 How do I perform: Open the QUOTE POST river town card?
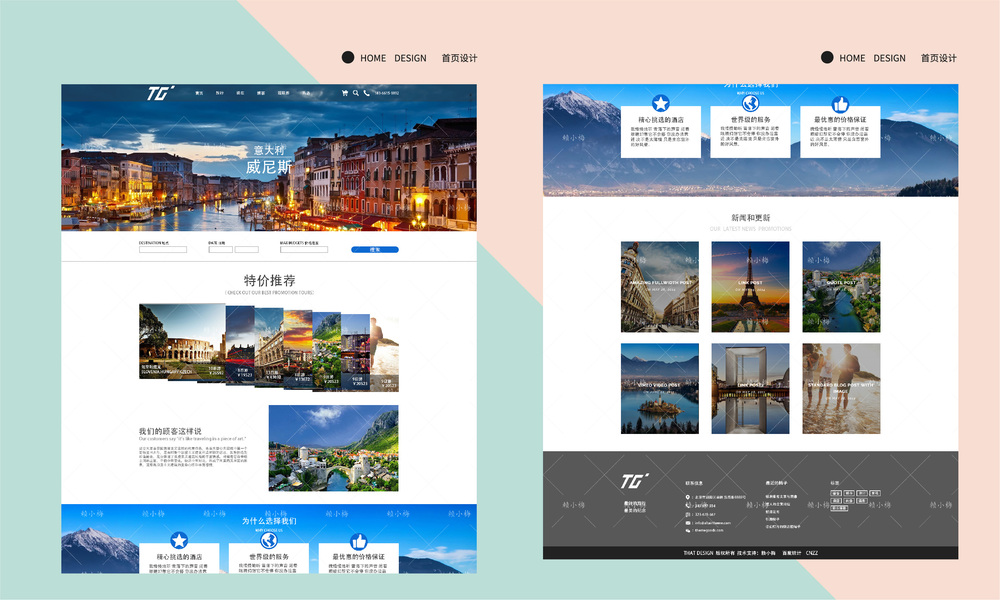tap(841, 287)
